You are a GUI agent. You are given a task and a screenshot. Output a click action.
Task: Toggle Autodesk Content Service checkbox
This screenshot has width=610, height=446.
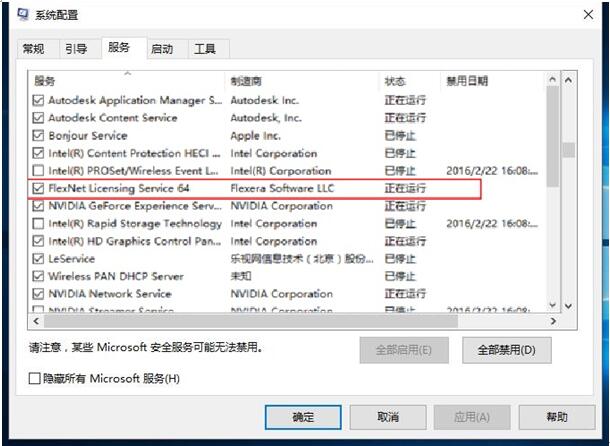coord(38,118)
